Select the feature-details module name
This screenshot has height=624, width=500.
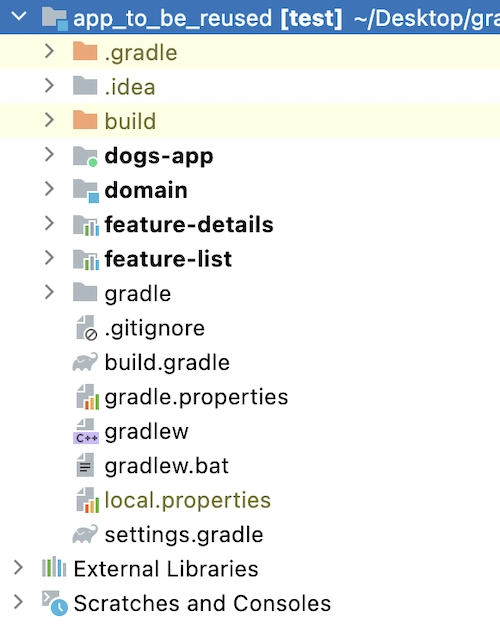189,224
